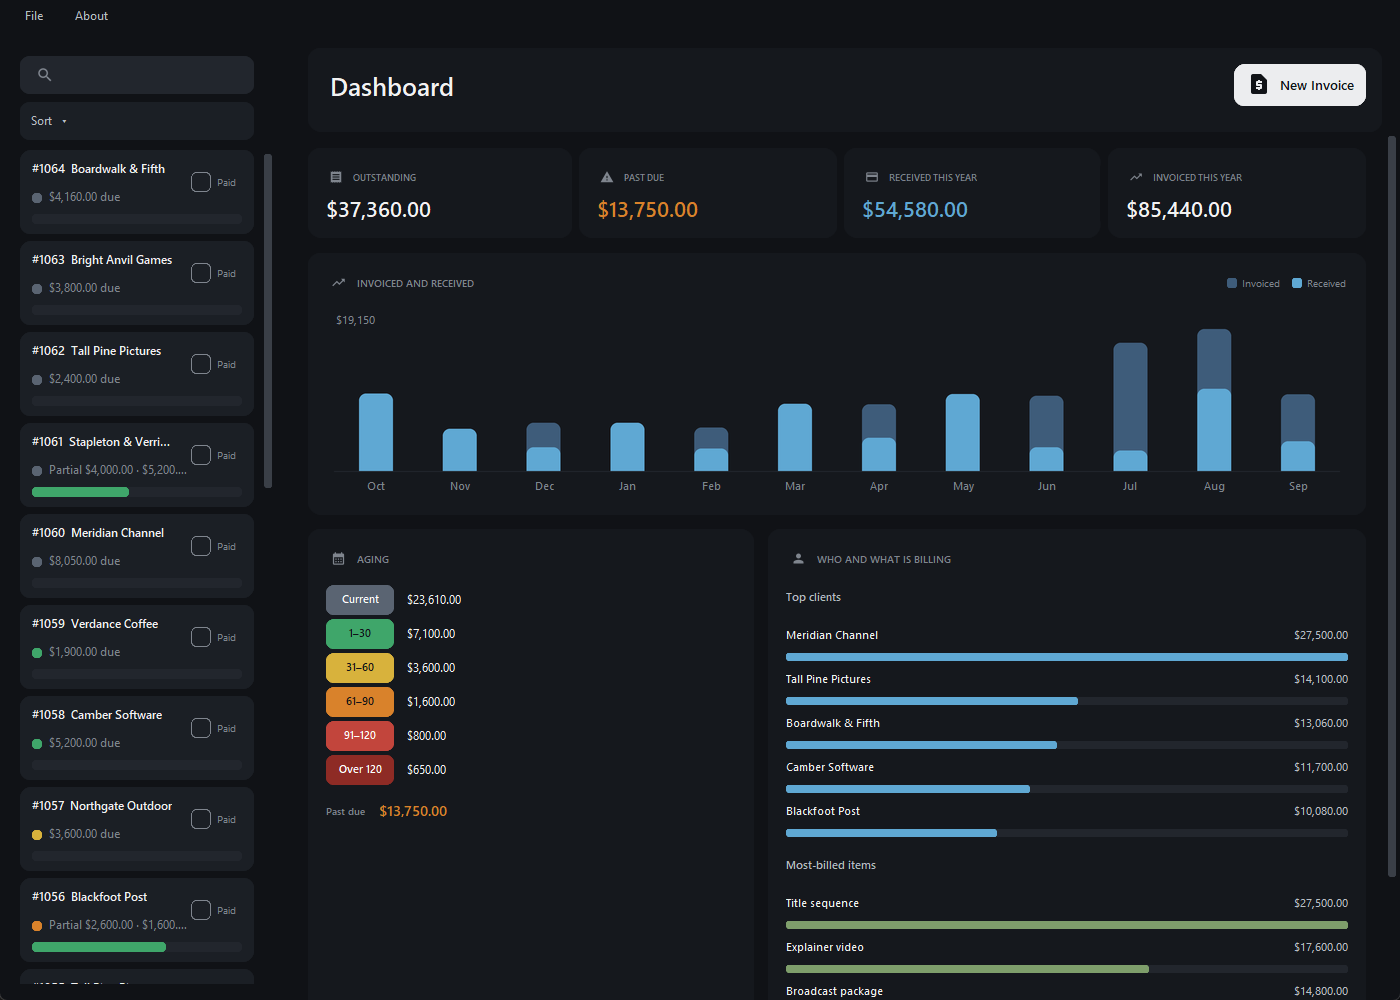This screenshot has width=1400, height=1000.
Task: Click the Explainer video most-billed item
Action: pos(825,947)
